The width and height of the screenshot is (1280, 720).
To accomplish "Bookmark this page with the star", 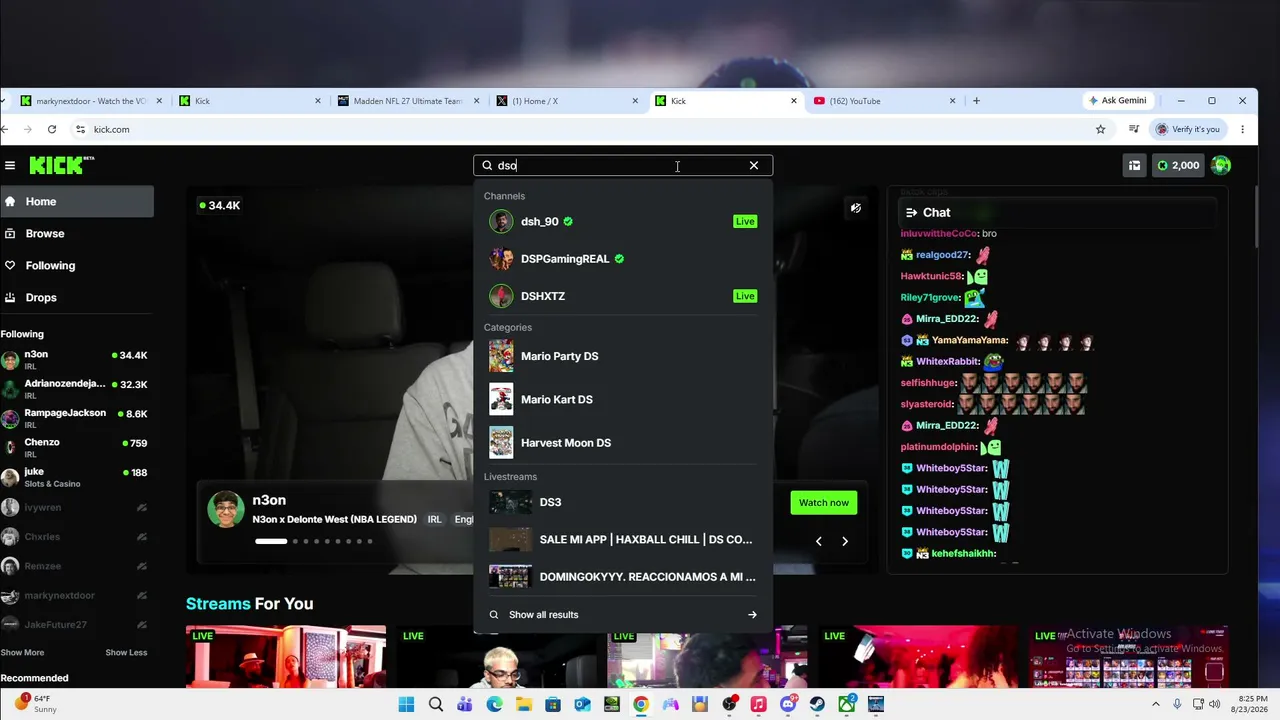I will (1100, 129).
